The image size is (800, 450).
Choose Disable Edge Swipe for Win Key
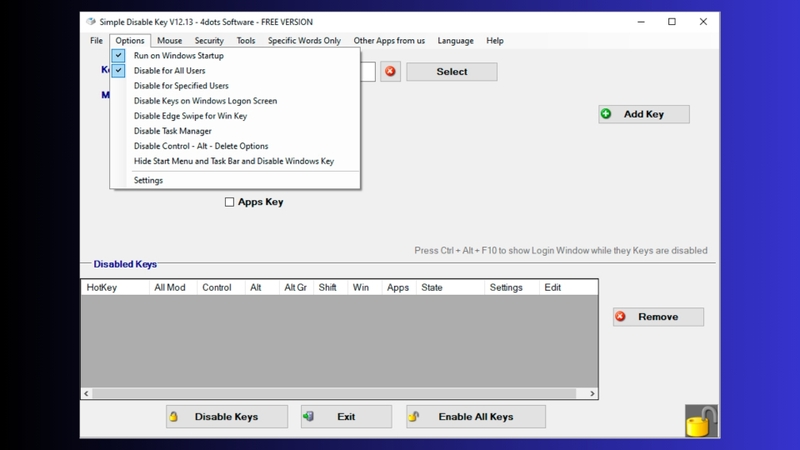coord(235,116)
